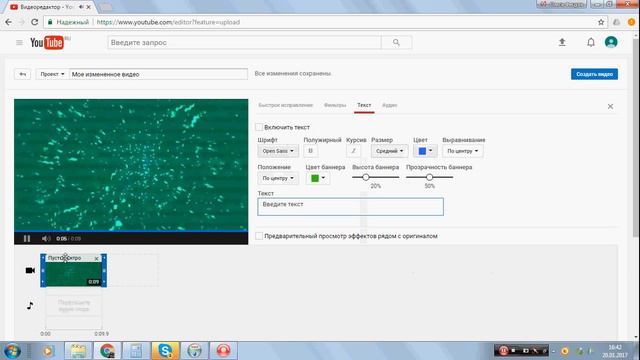The image size is (640, 360).
Task: Click the YouTube search box Введите запрос
Action: click(x=244, y=42)
